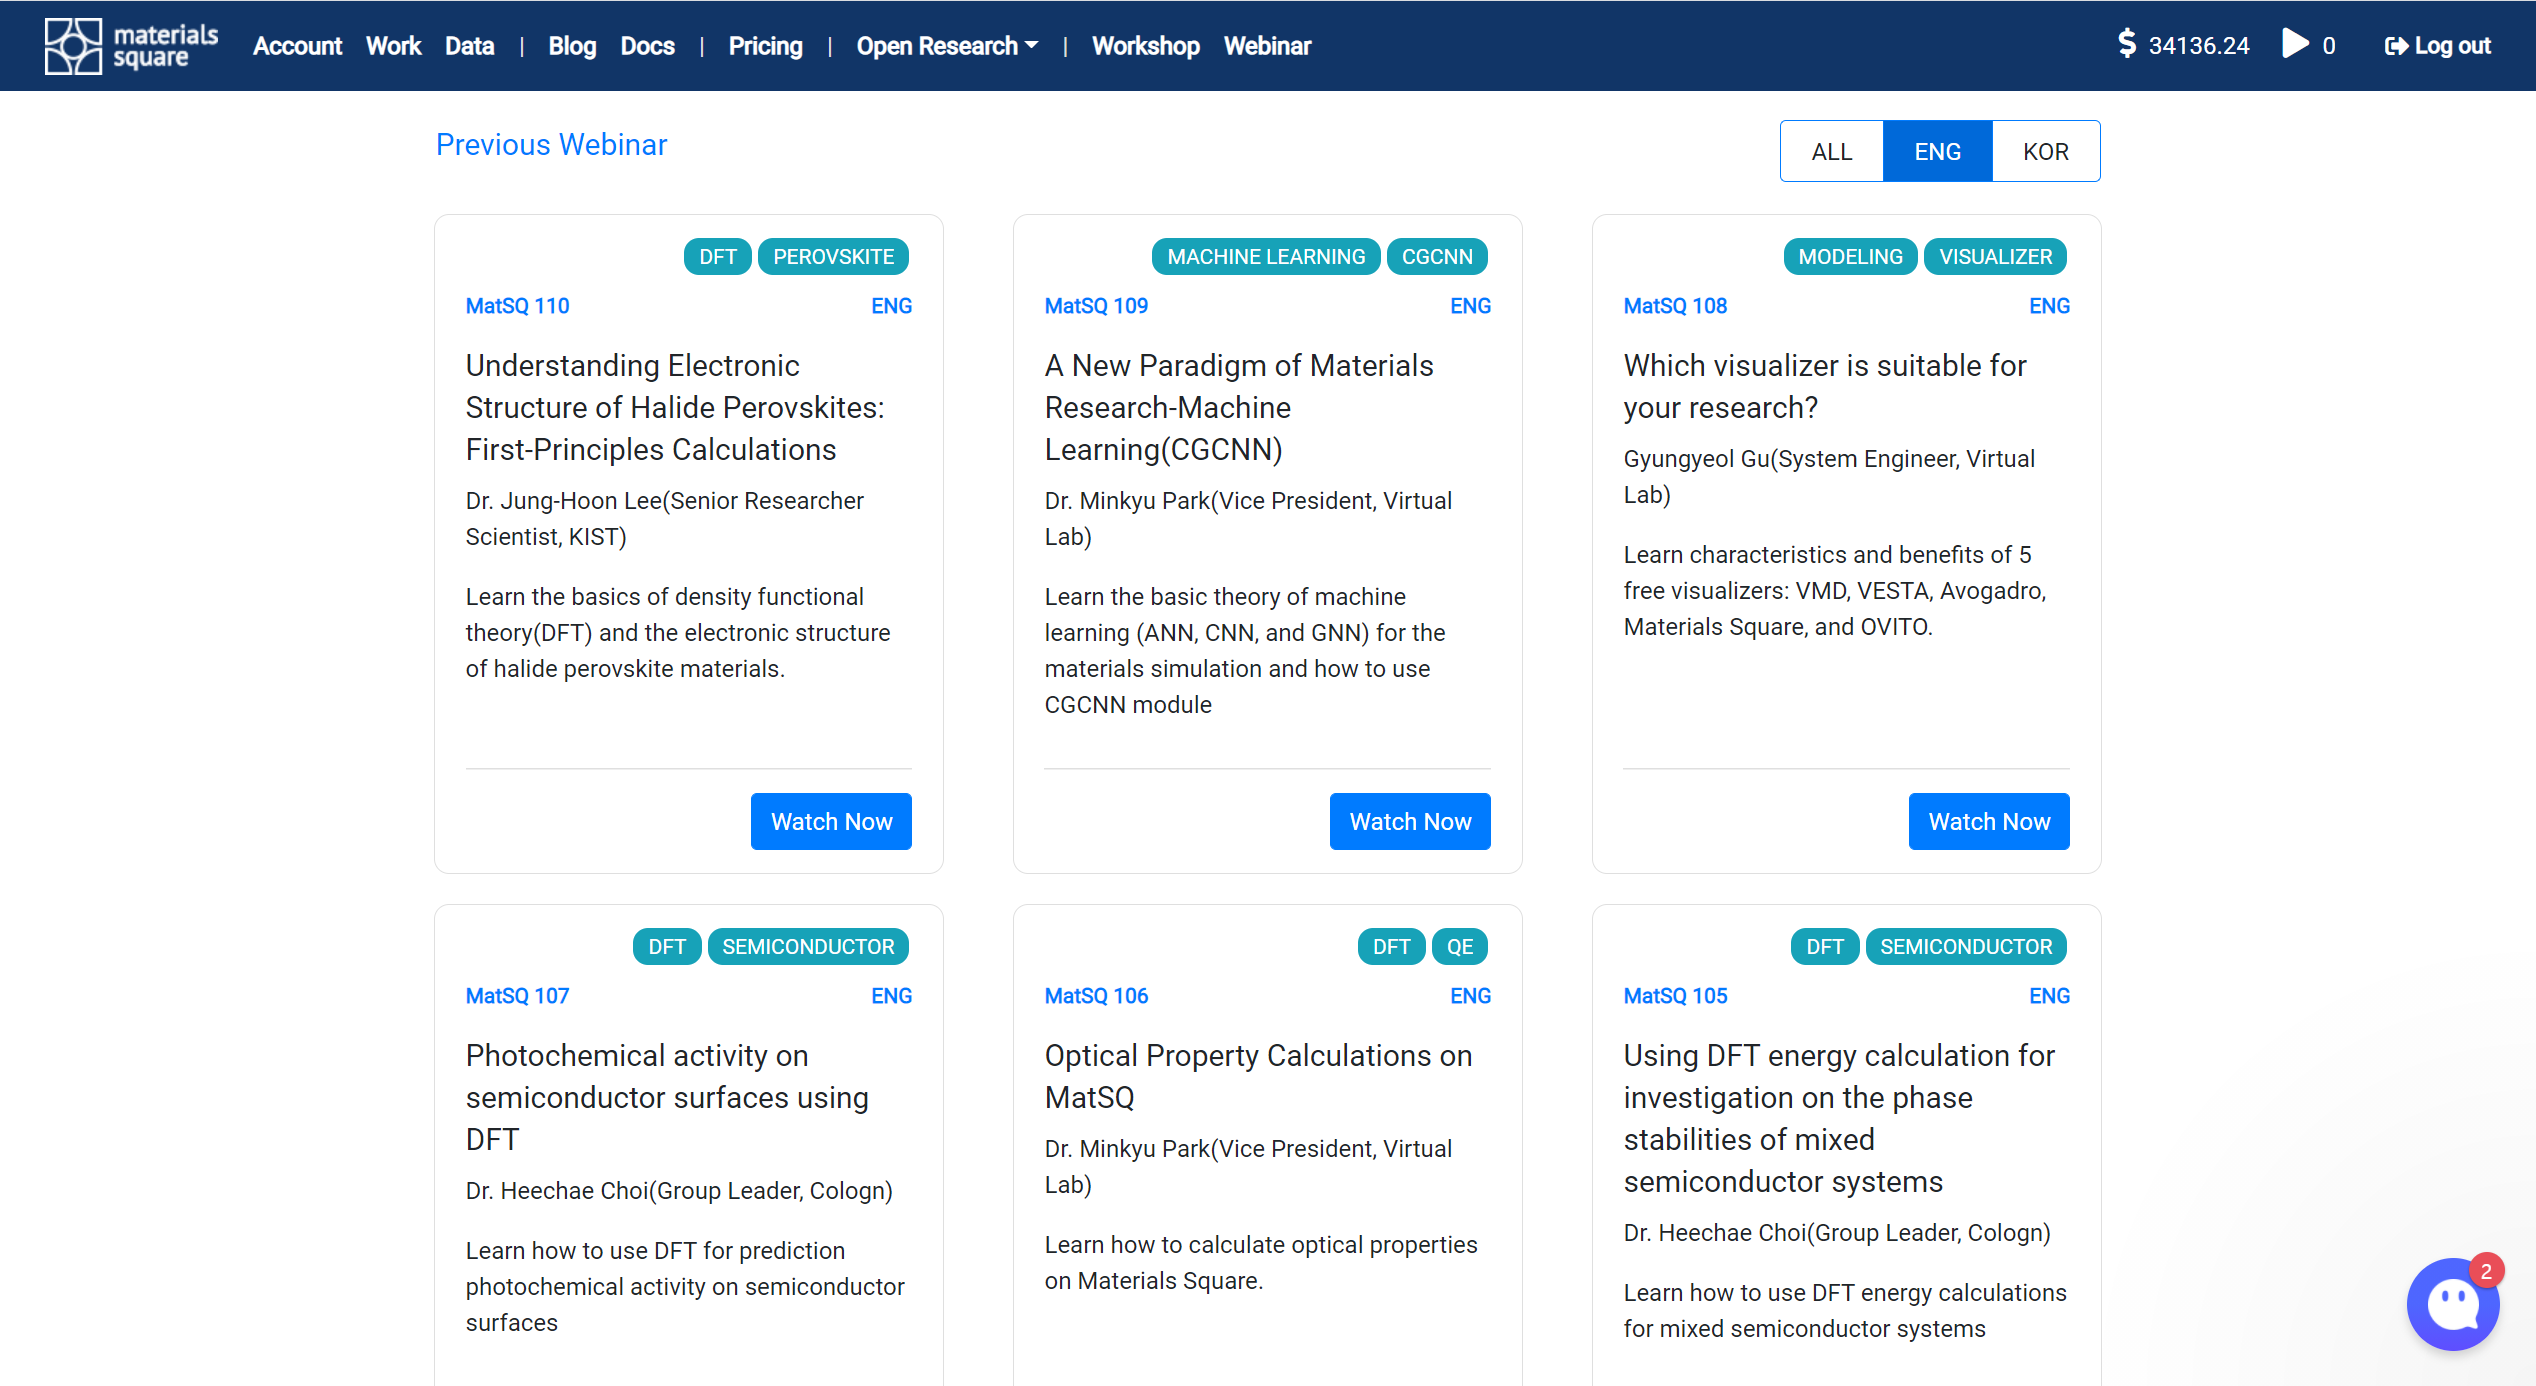This screenshot has width=2536, height=1386.
Task: Click Watch Now on CGCNN webinar
Action: pyautogui.click(x=1409, y=822)
